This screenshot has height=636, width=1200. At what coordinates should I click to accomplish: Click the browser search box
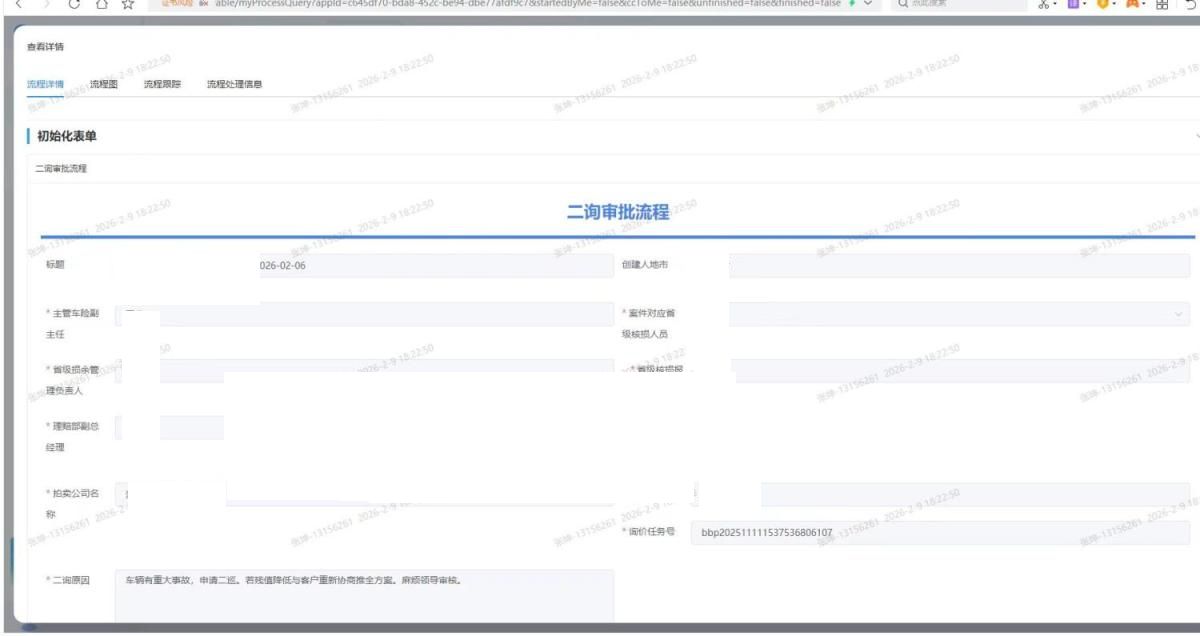click(960, 5)
